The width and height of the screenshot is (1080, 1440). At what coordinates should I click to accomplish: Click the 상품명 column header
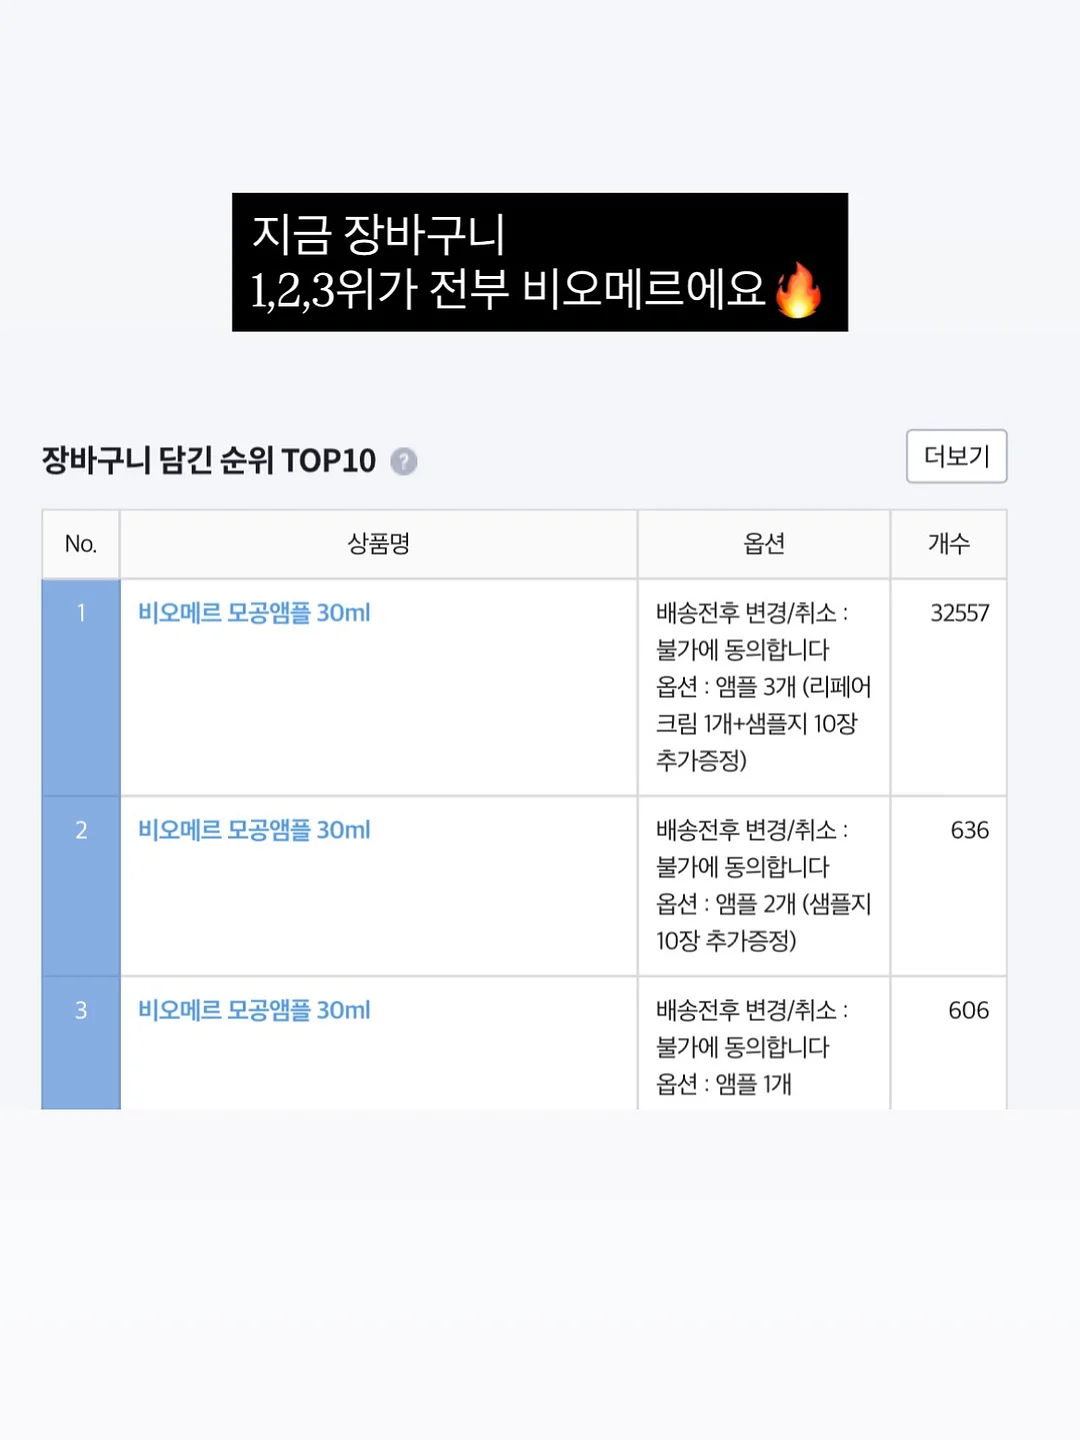pos(379,544)
